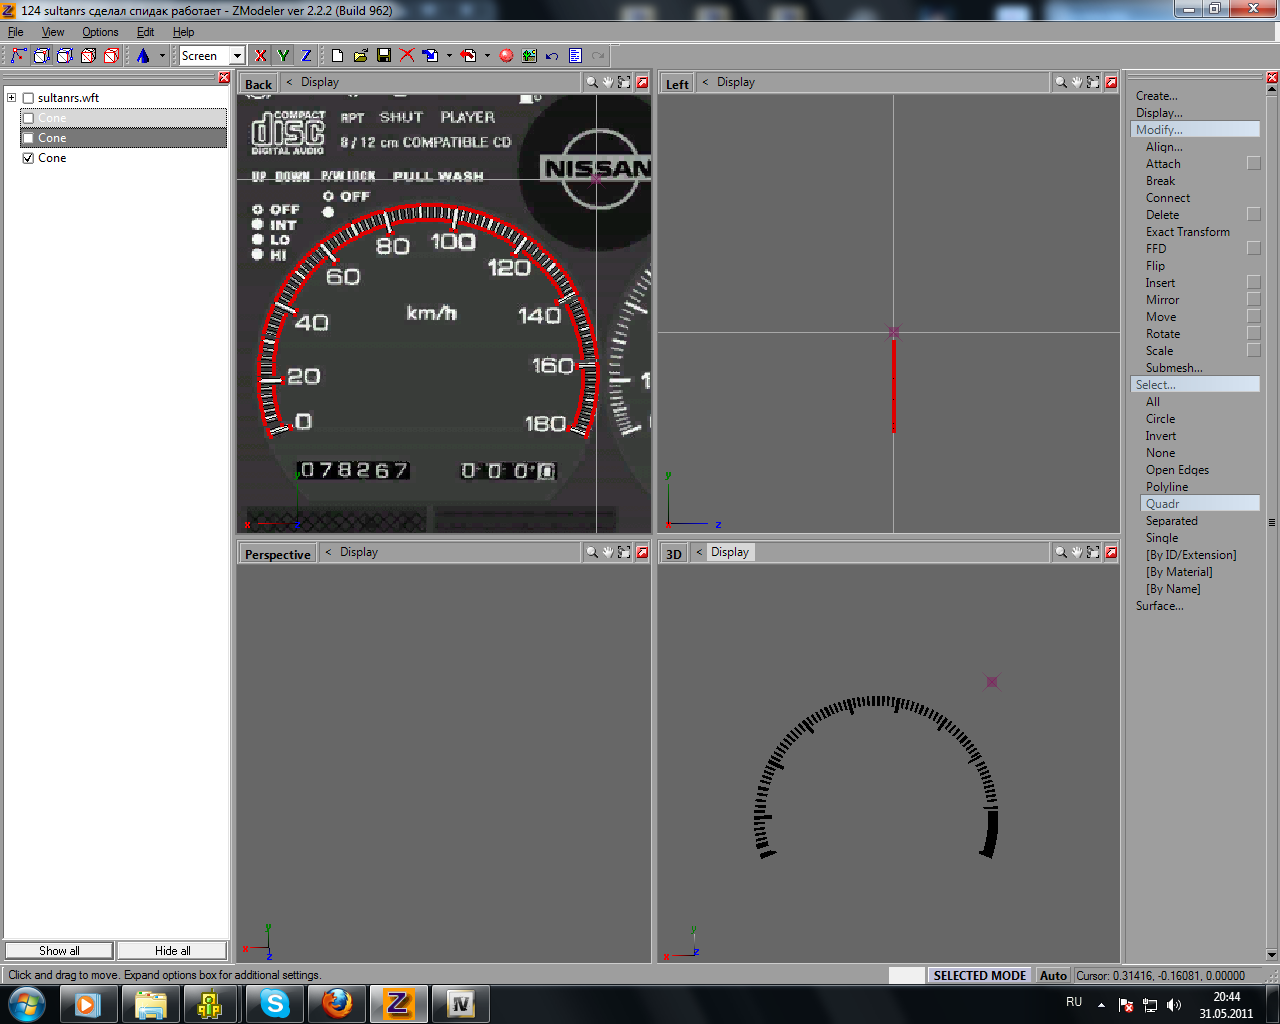
Task: Click the import icon in toolbar
Action: coord(430,56)
